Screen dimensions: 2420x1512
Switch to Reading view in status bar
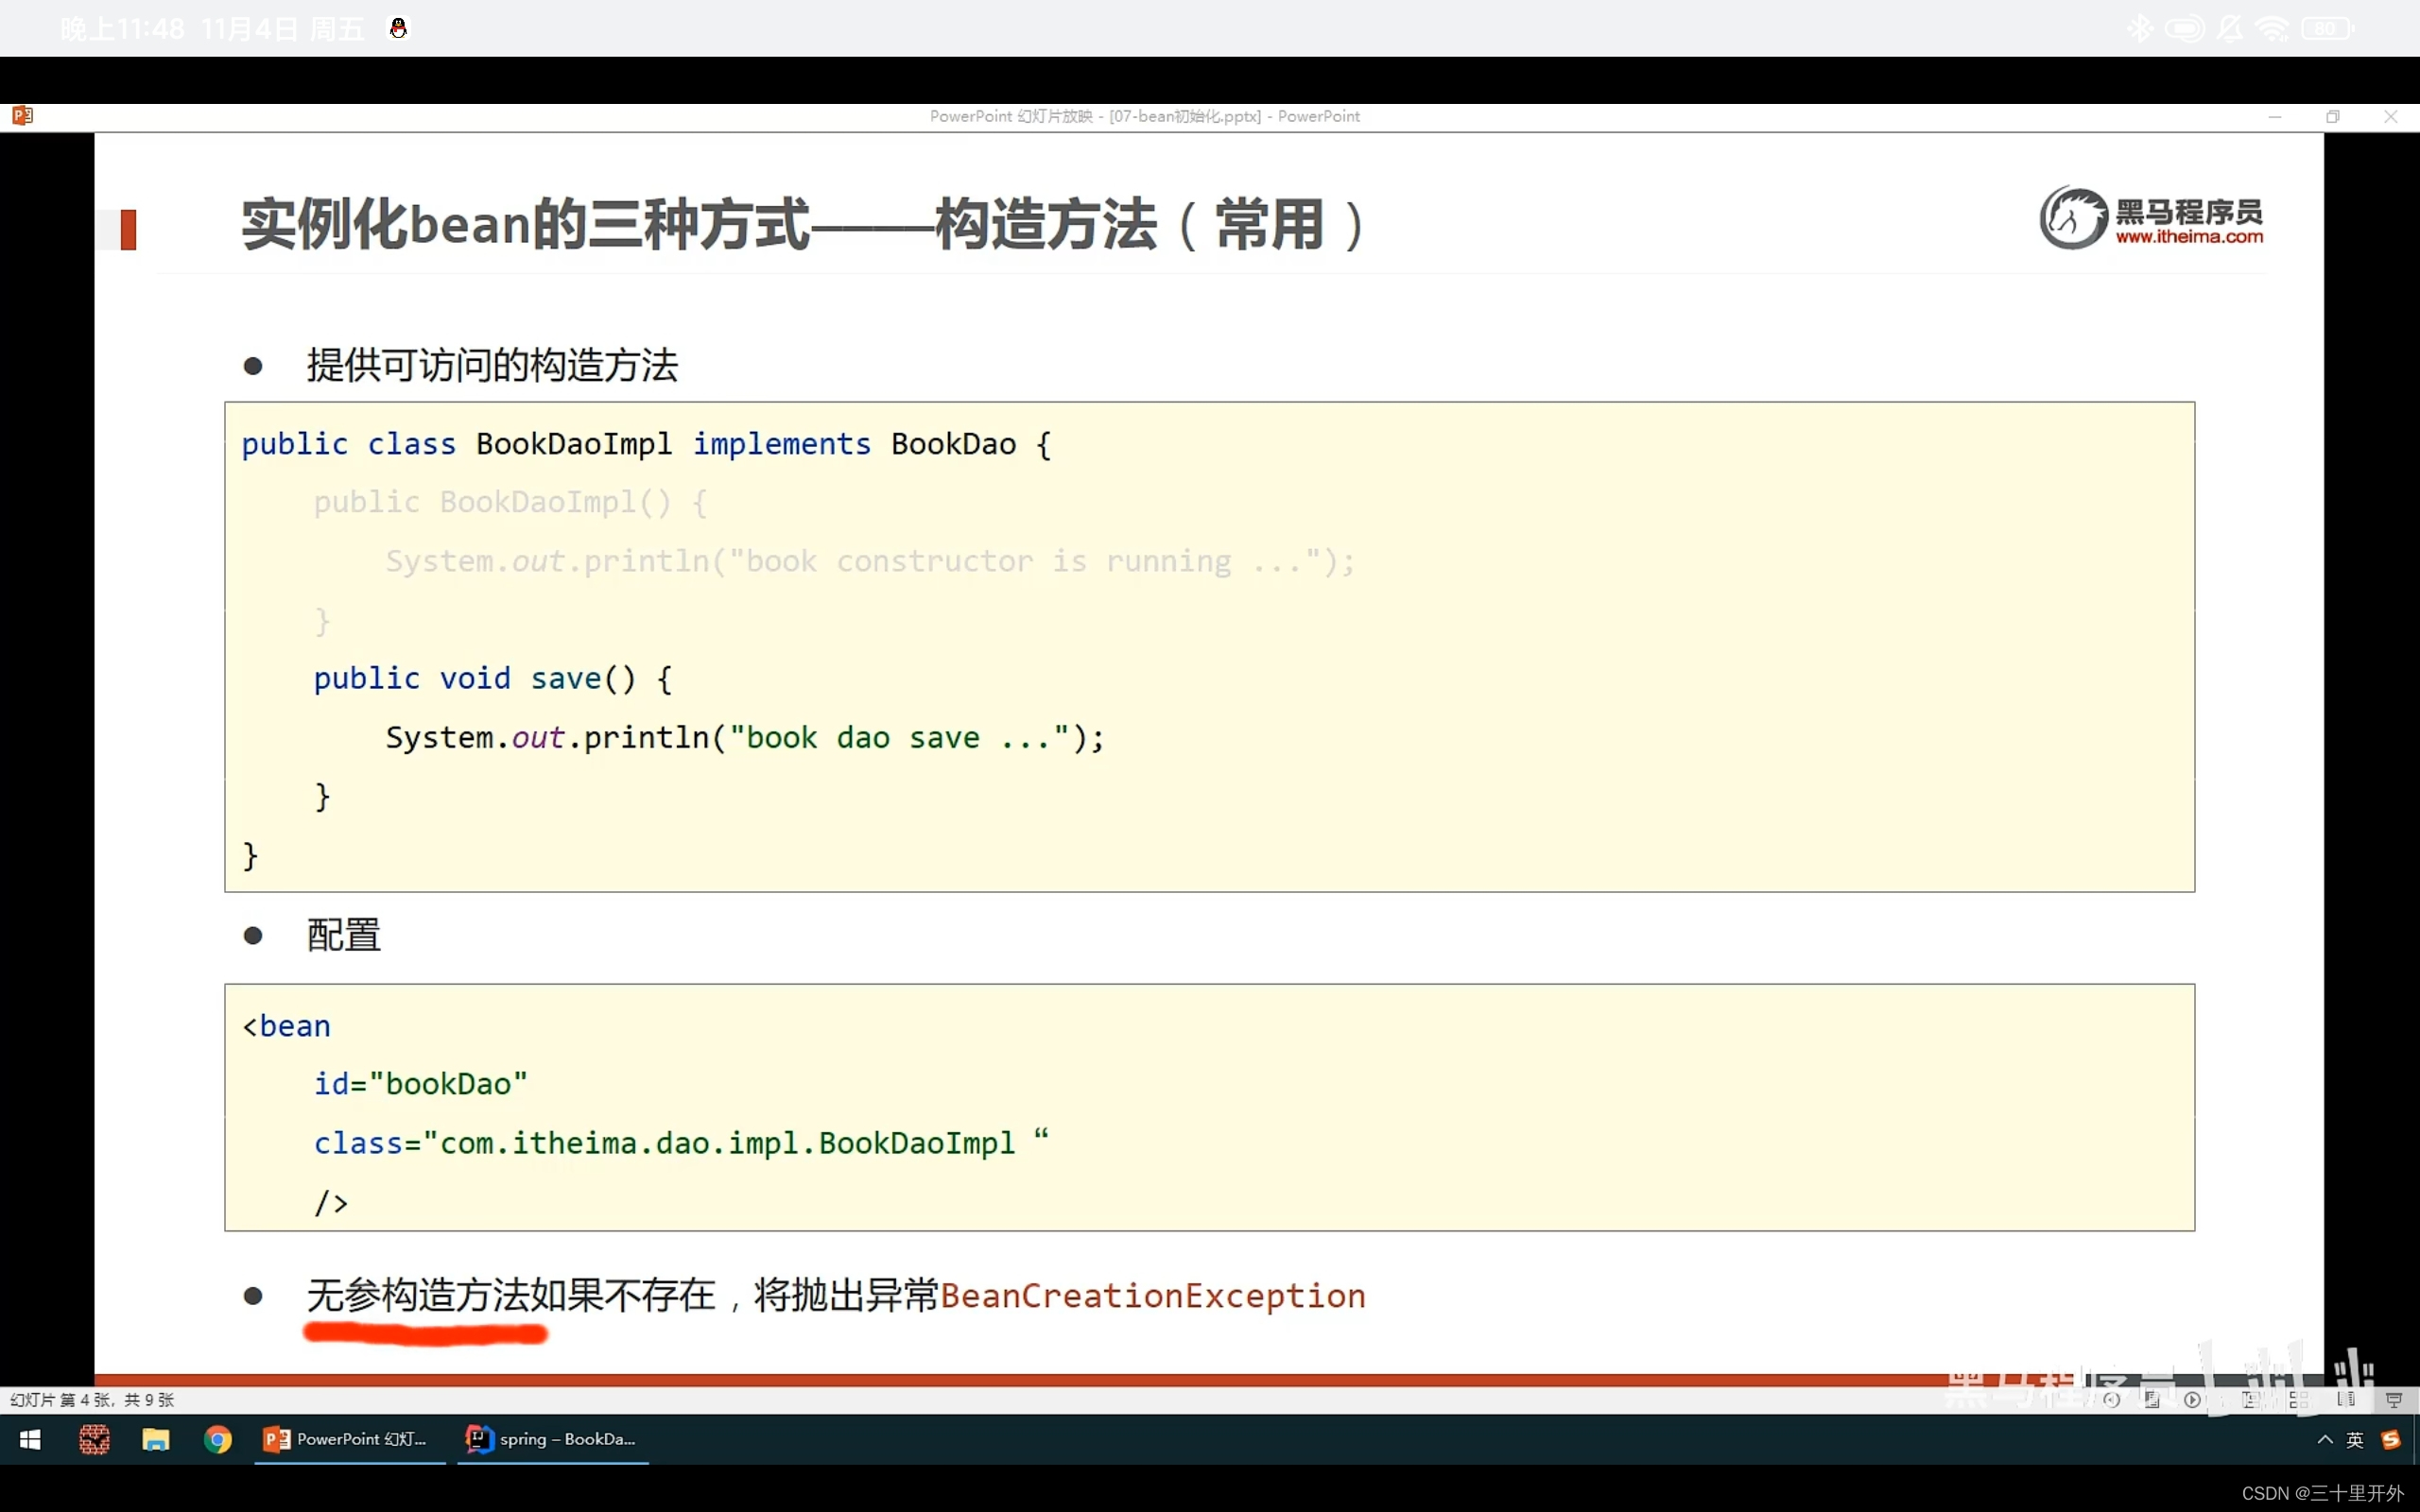point(2346,1400)
